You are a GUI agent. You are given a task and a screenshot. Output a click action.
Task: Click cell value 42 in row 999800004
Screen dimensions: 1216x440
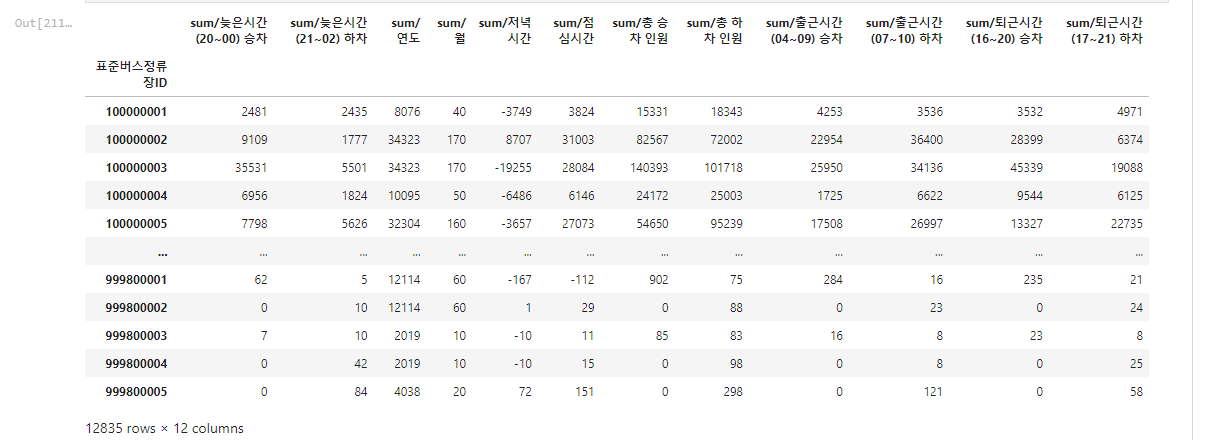[362, 363]
